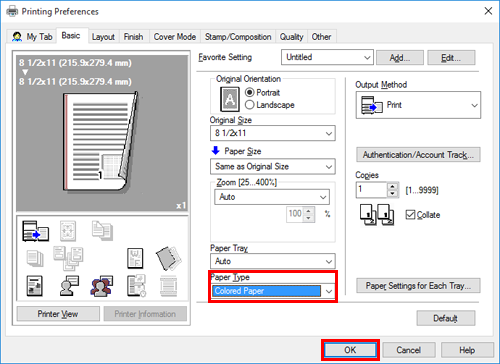Screen dimensions: 500x364
Task: Switch to the Stamp/Composition tab
Action: (x=238, y=37)
